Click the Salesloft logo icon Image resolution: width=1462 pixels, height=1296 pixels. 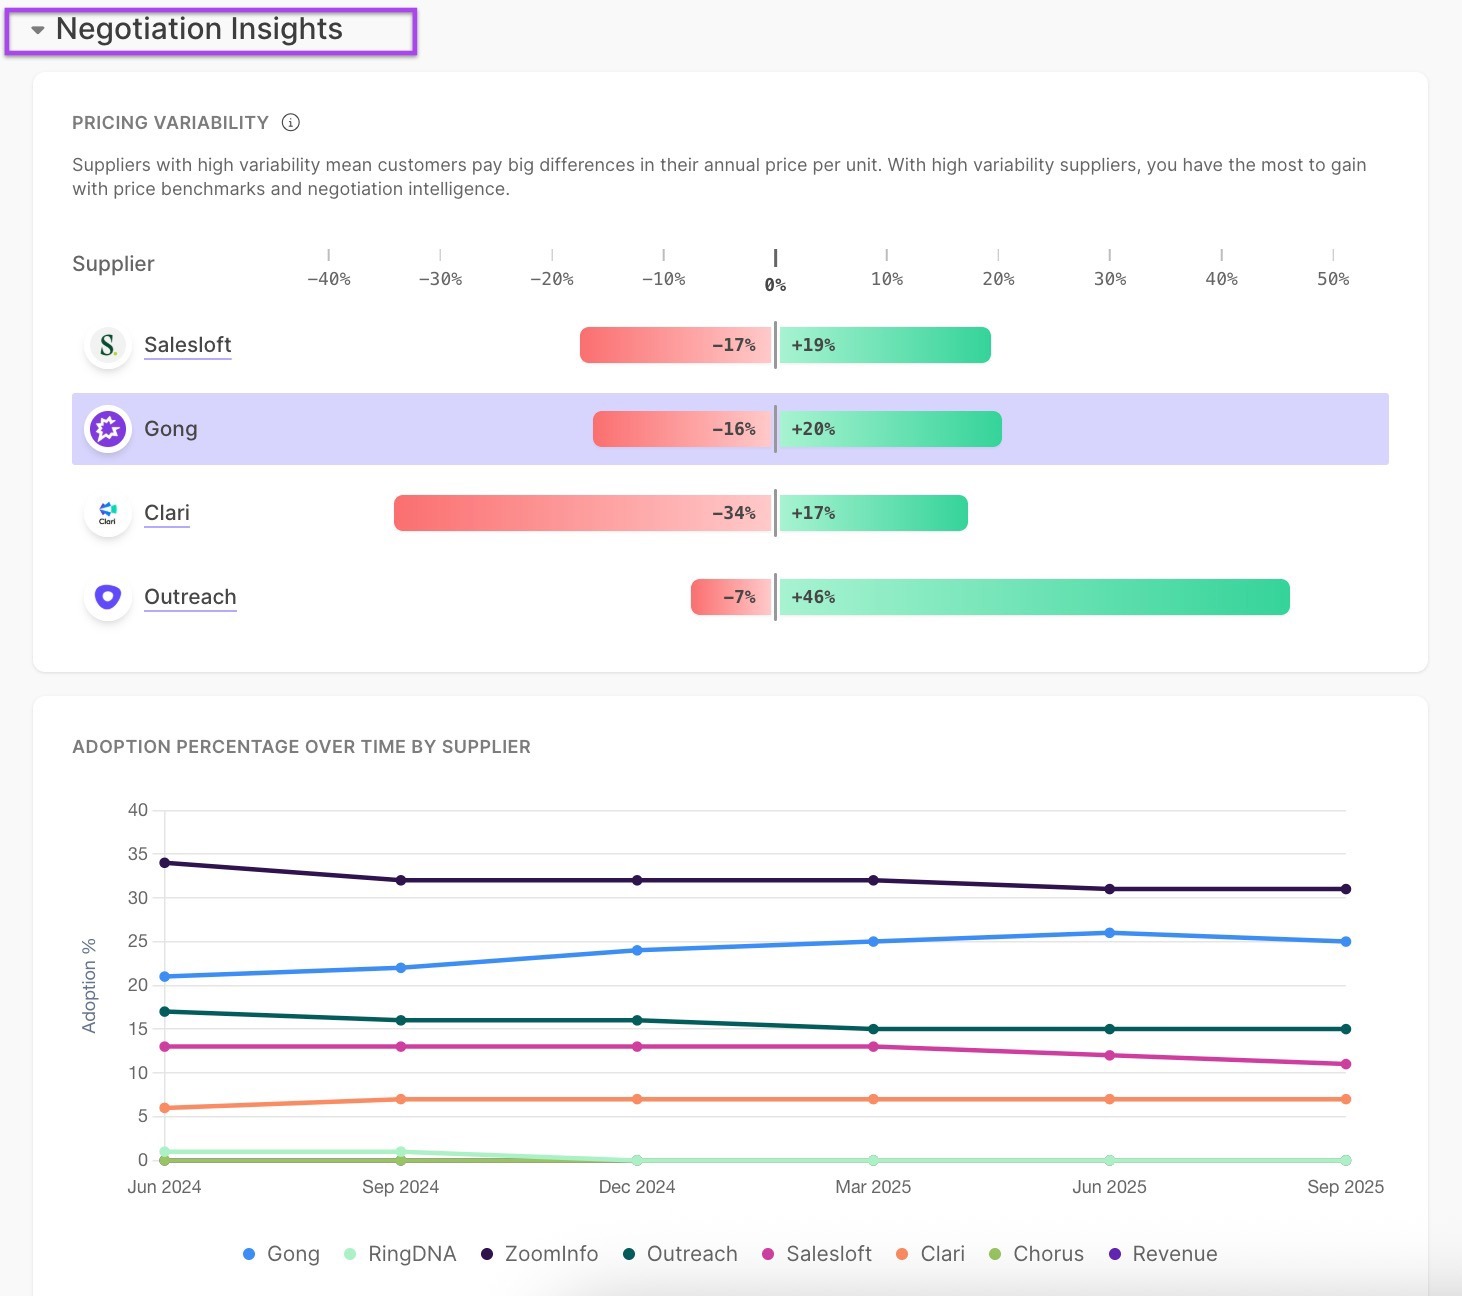click(108, 346)
